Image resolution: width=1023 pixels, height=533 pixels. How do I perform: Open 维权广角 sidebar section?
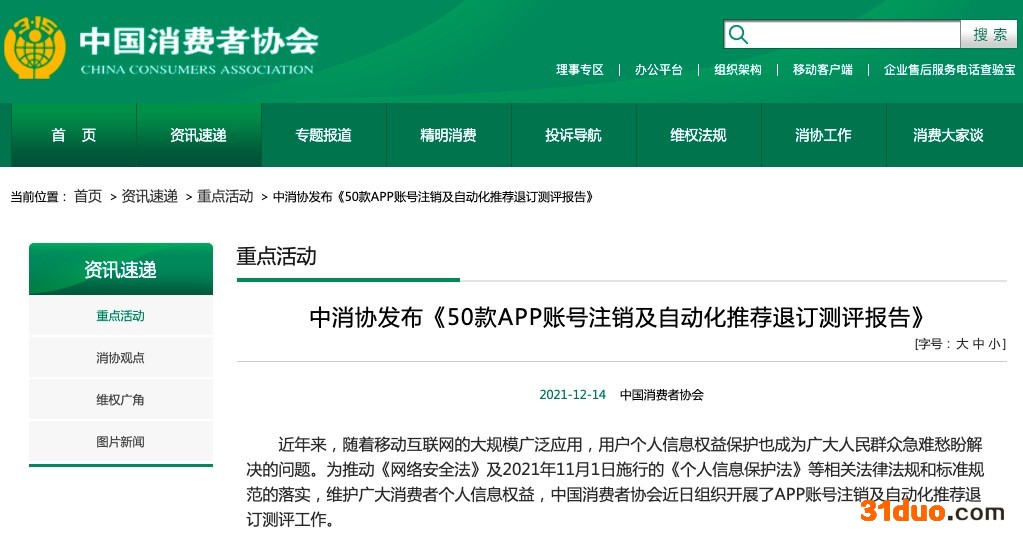120,400
